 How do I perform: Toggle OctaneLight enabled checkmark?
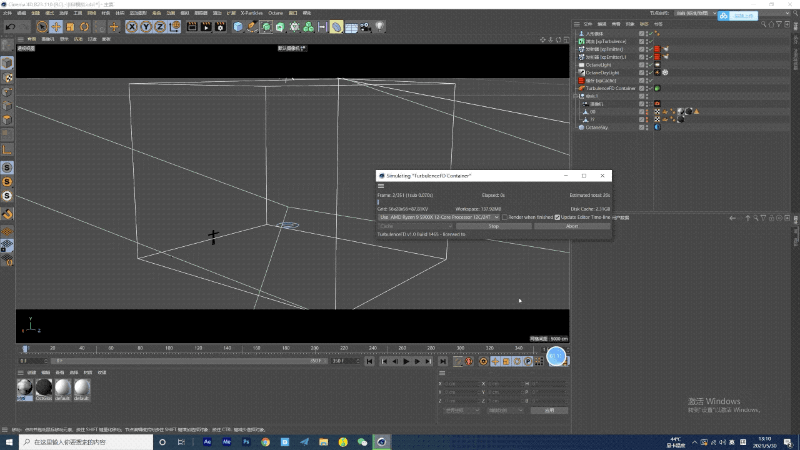(651, 65)
